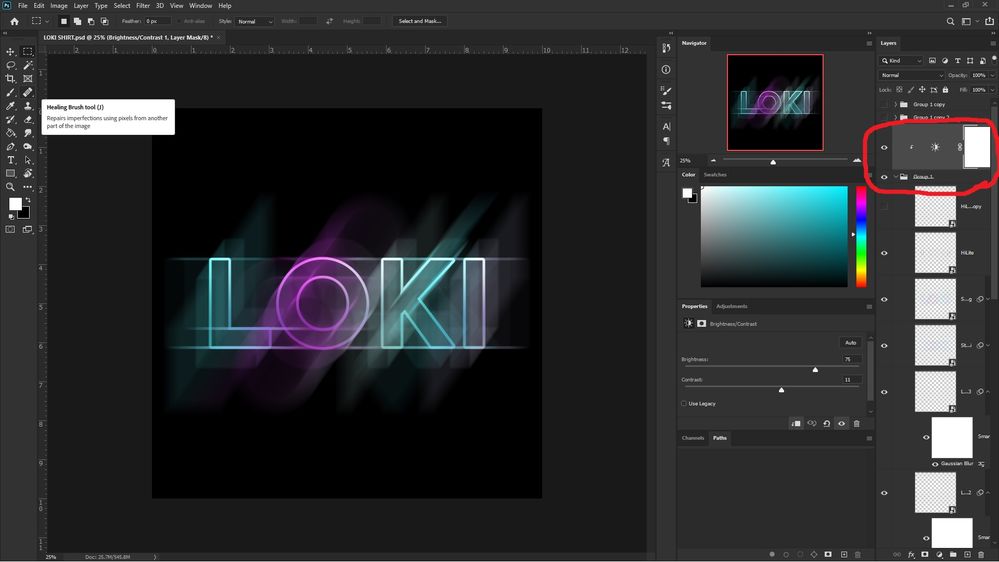Adjust the Brightness slider handle
The height and width of the screenshot is (562, 999).
pos(815,370)
